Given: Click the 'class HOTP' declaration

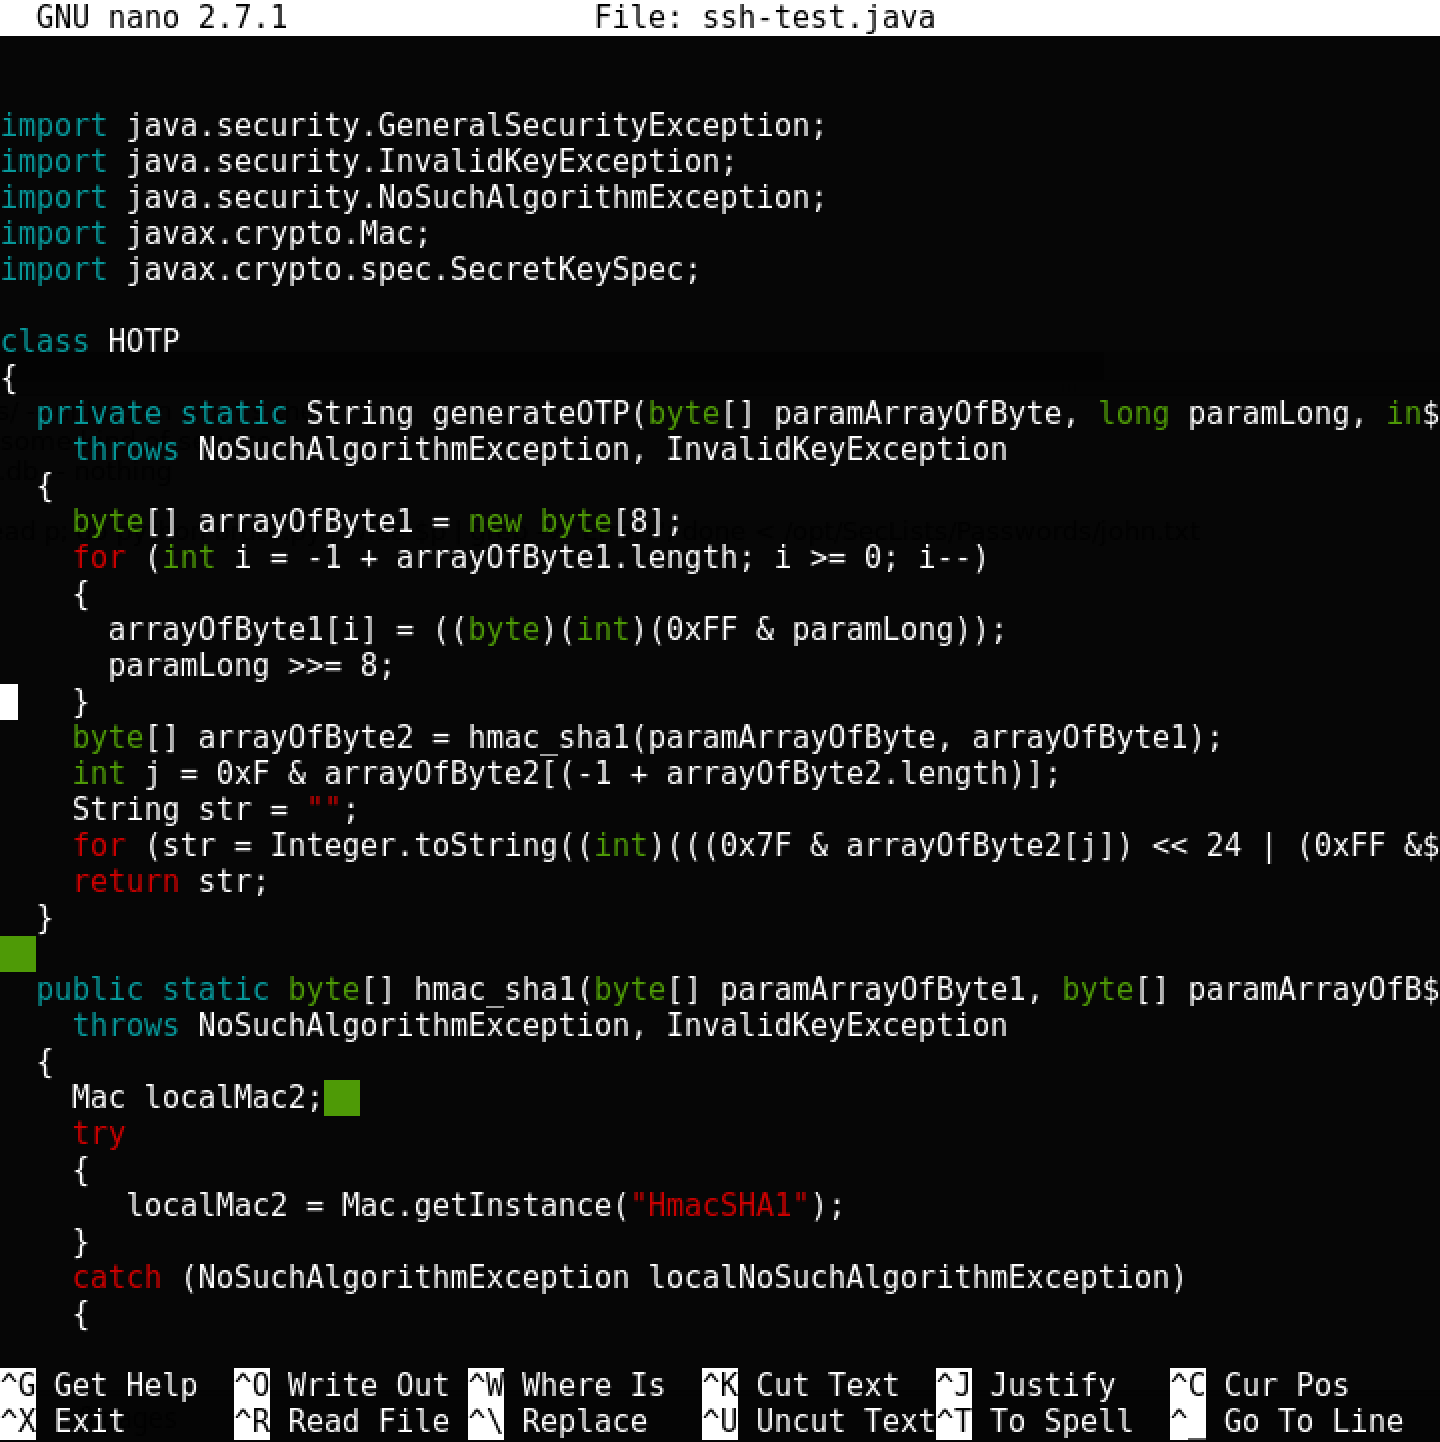Looking at the screenshot, I should tap(90, 341).
